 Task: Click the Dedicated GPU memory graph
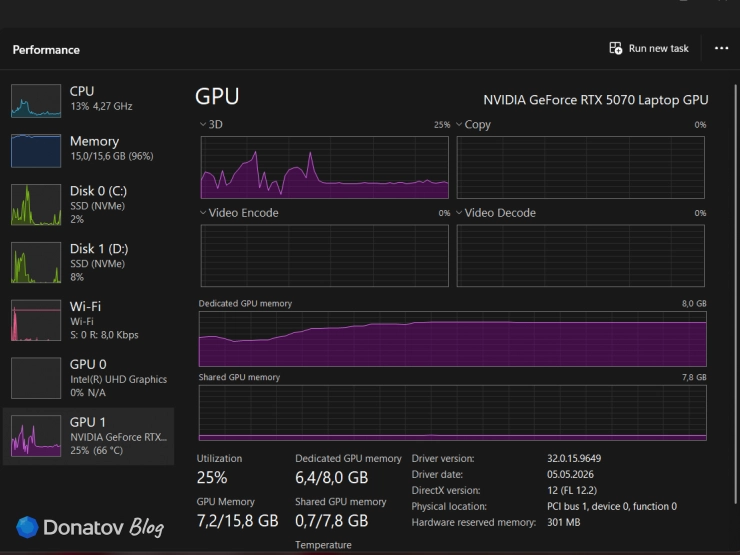point(453,338)
